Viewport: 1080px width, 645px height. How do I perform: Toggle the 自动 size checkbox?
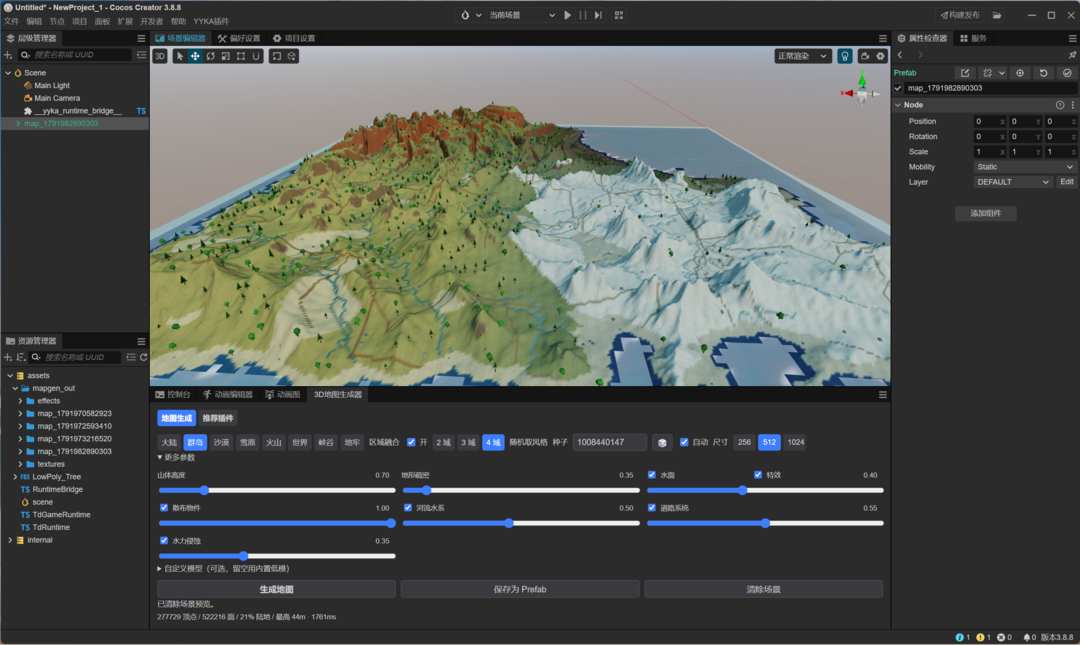coord(684,442)
